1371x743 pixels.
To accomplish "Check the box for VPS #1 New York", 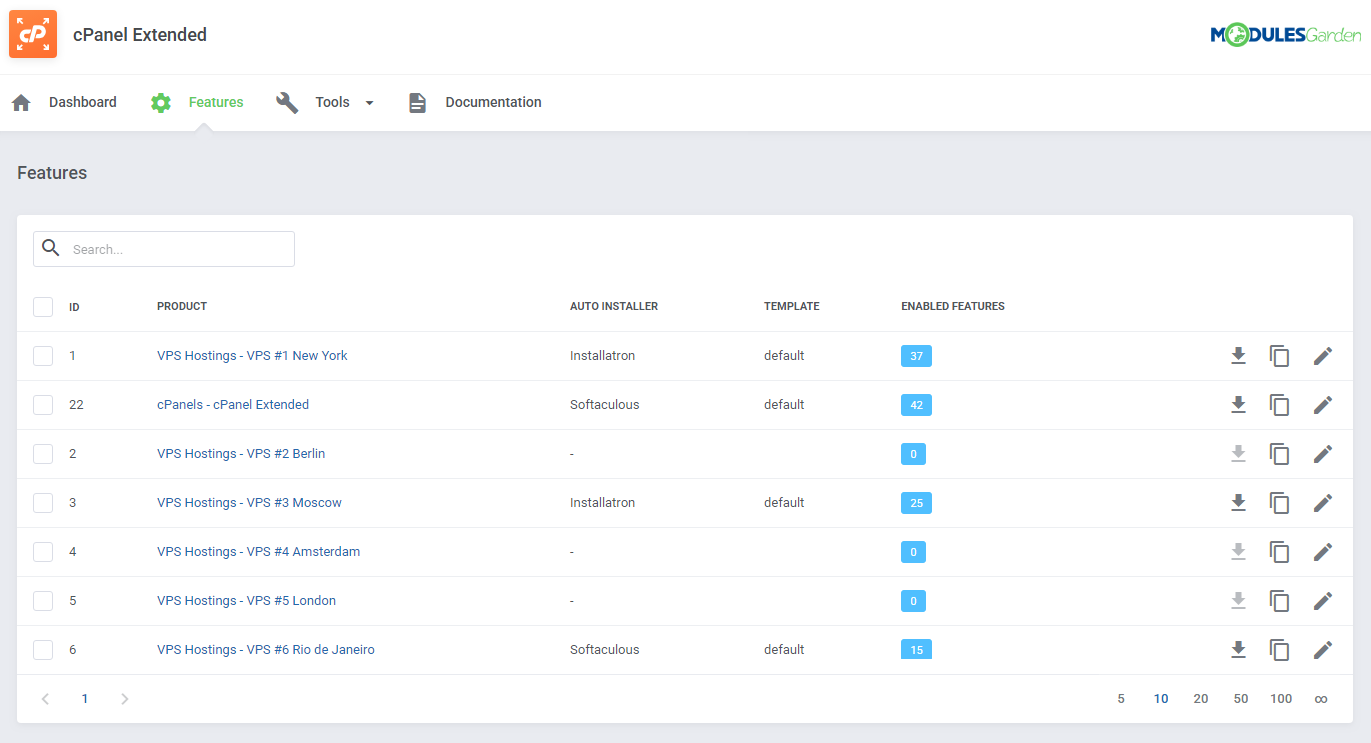I will tap(43, 355).
